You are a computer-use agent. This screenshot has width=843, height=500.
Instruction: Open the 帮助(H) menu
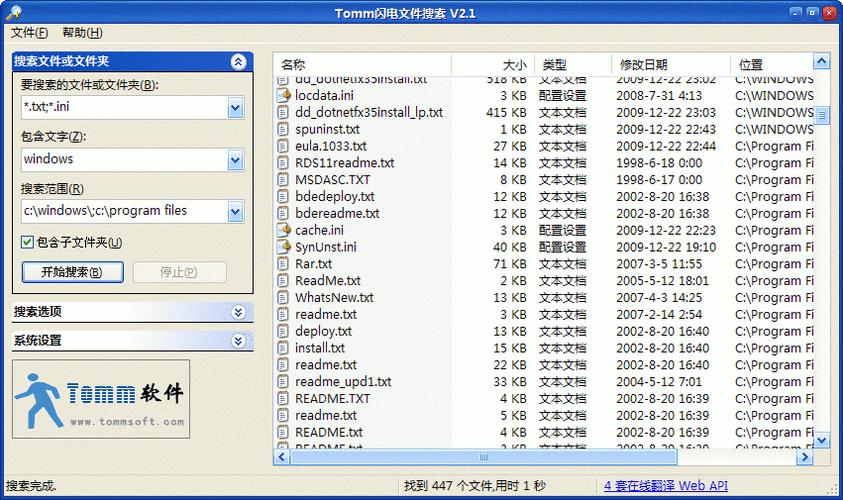coord(82,33)
